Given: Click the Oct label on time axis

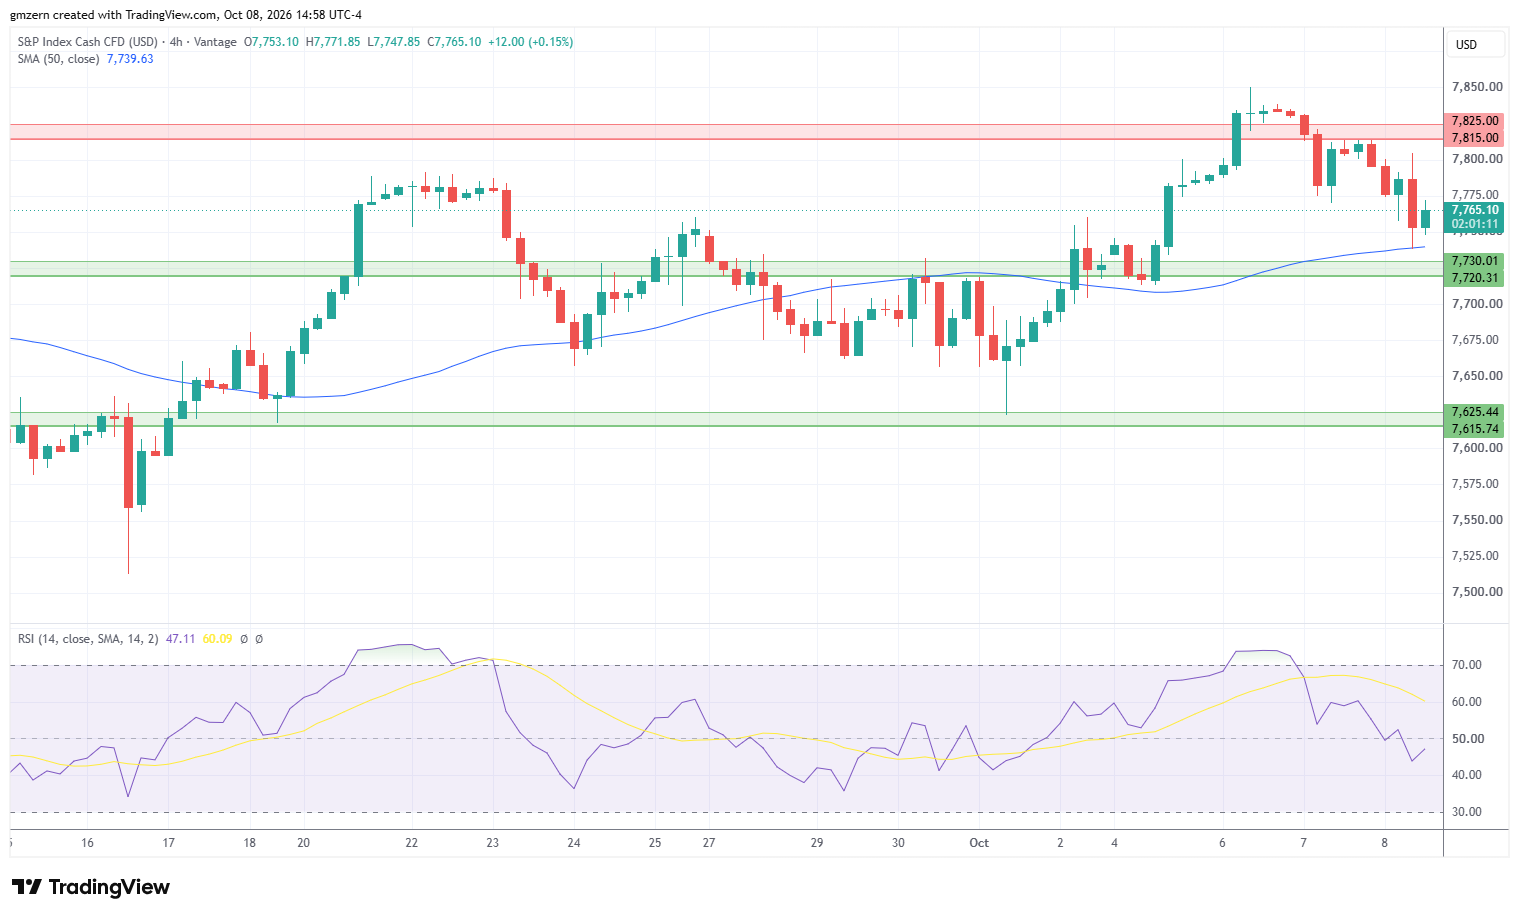Looking at the screenshot, I should 979,843.
